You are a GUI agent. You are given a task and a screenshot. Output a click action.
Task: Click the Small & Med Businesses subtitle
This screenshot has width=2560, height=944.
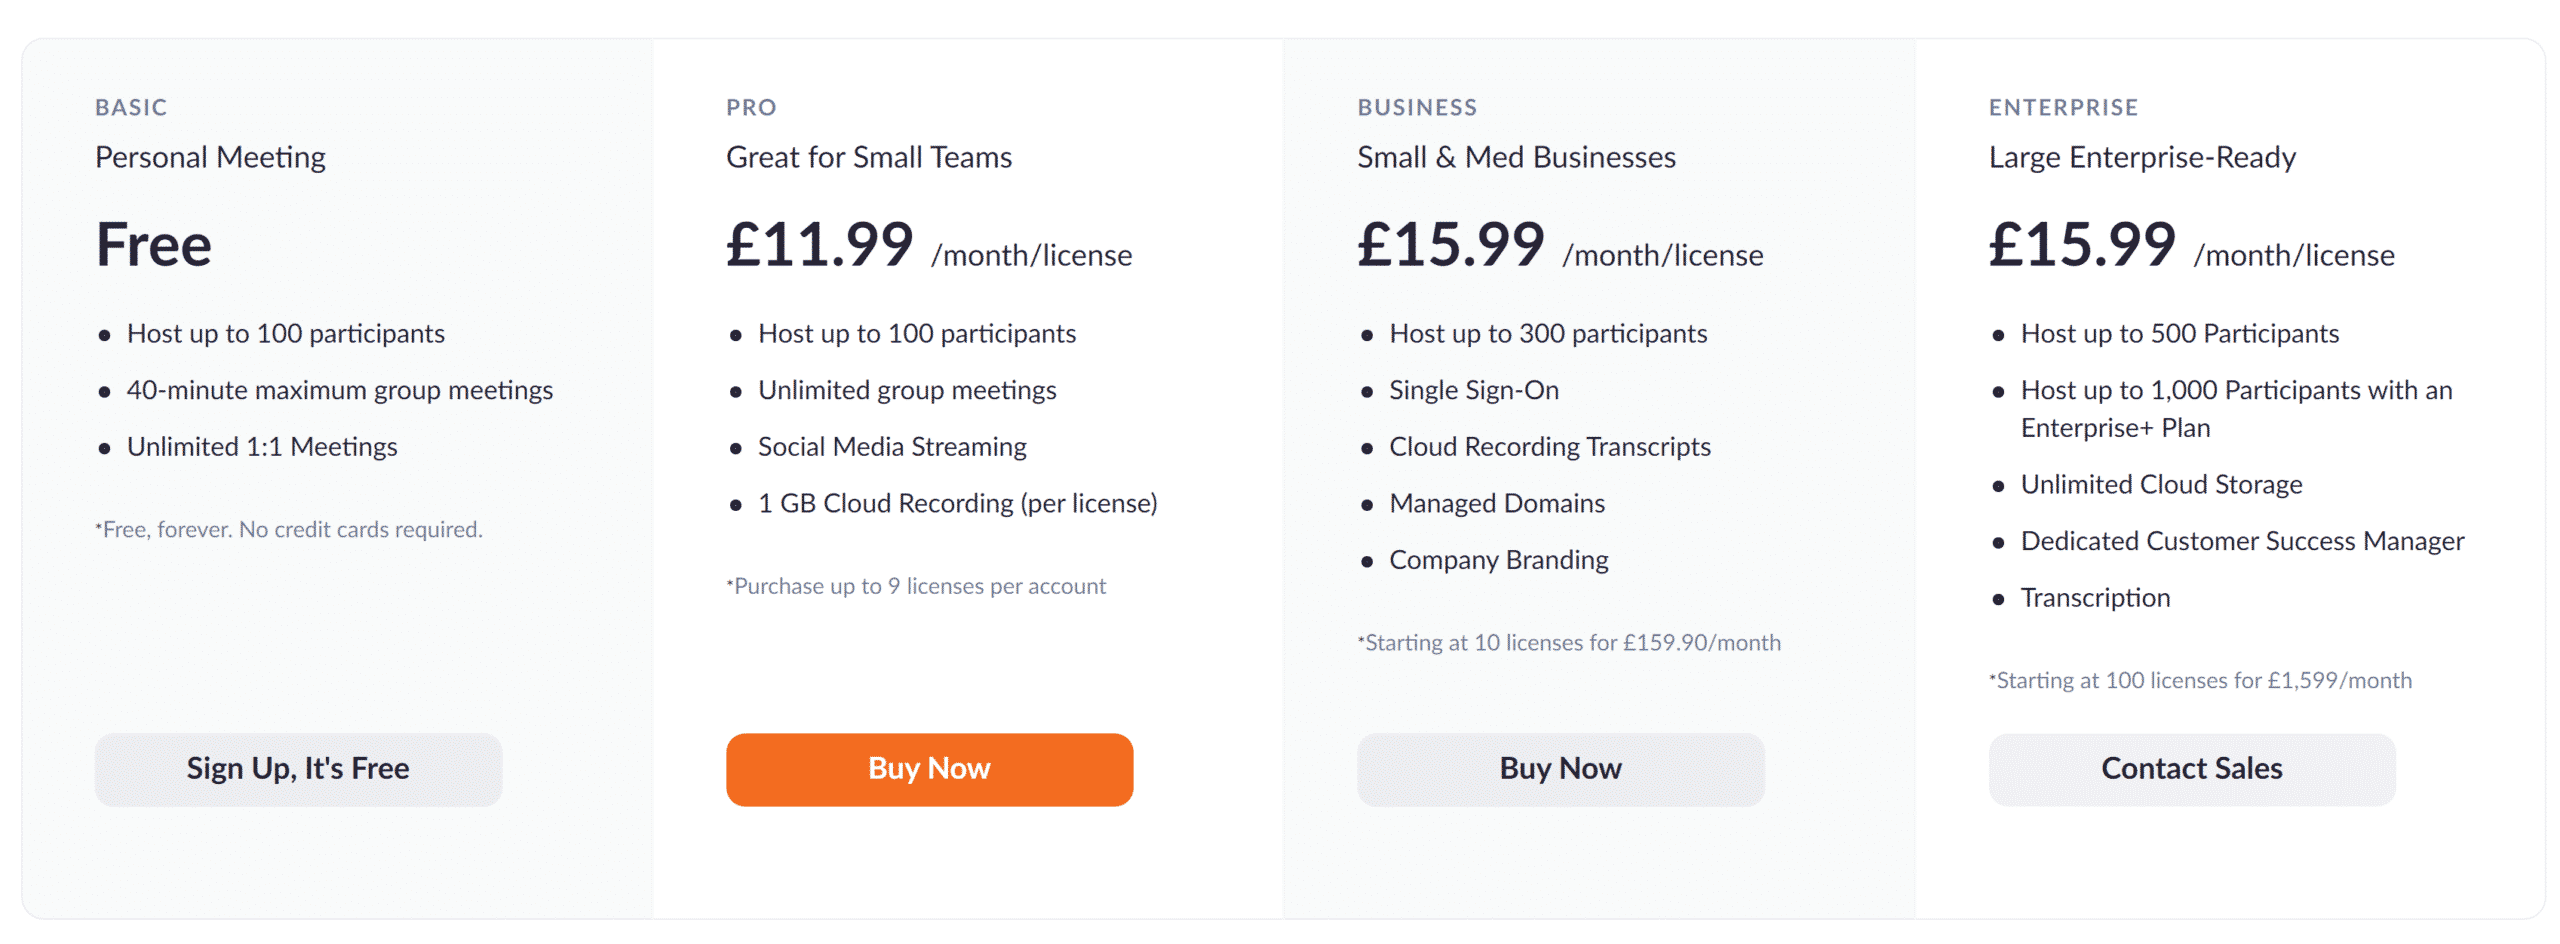point(1516,156)
